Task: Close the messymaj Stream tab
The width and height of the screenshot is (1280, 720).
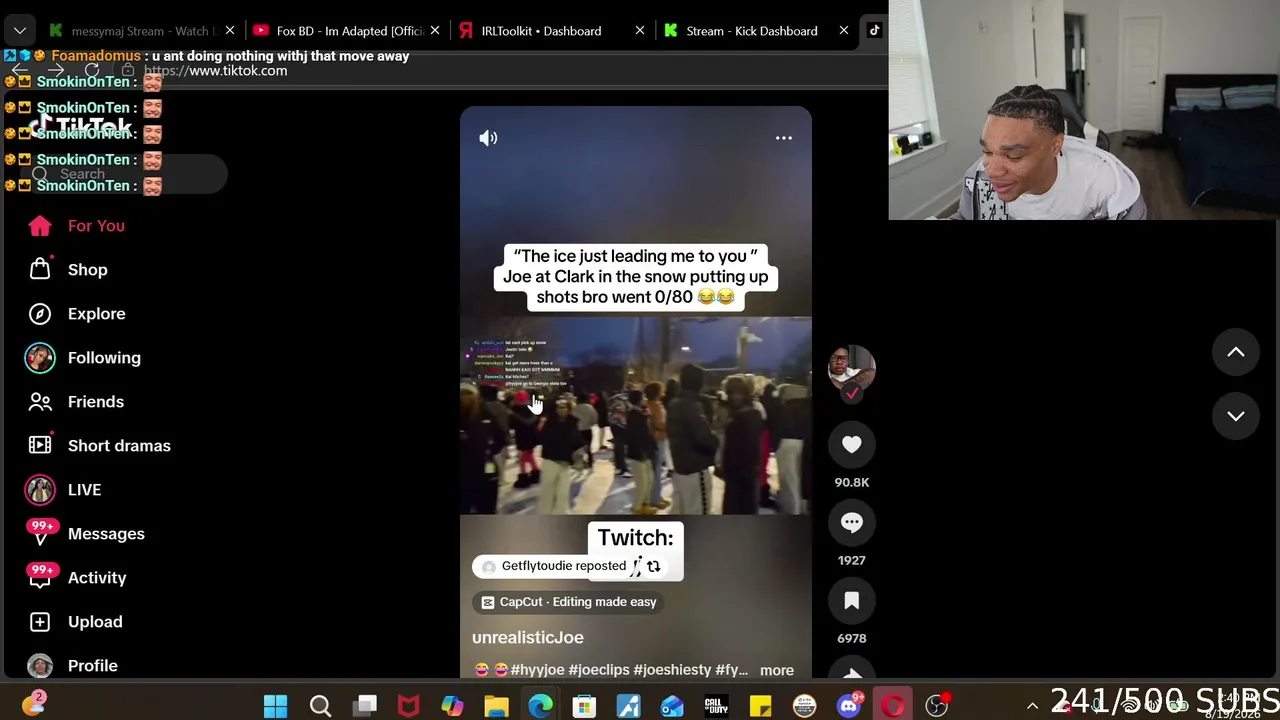Action: tap(230, 31)
